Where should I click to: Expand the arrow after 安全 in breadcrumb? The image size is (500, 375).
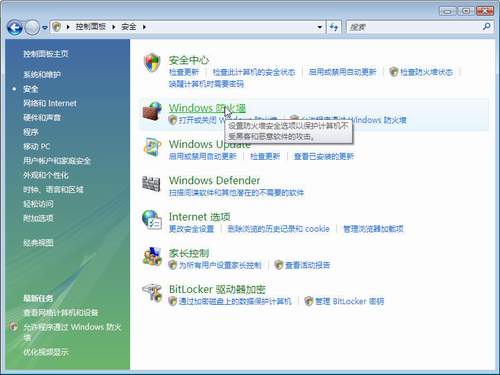point(144,27)
